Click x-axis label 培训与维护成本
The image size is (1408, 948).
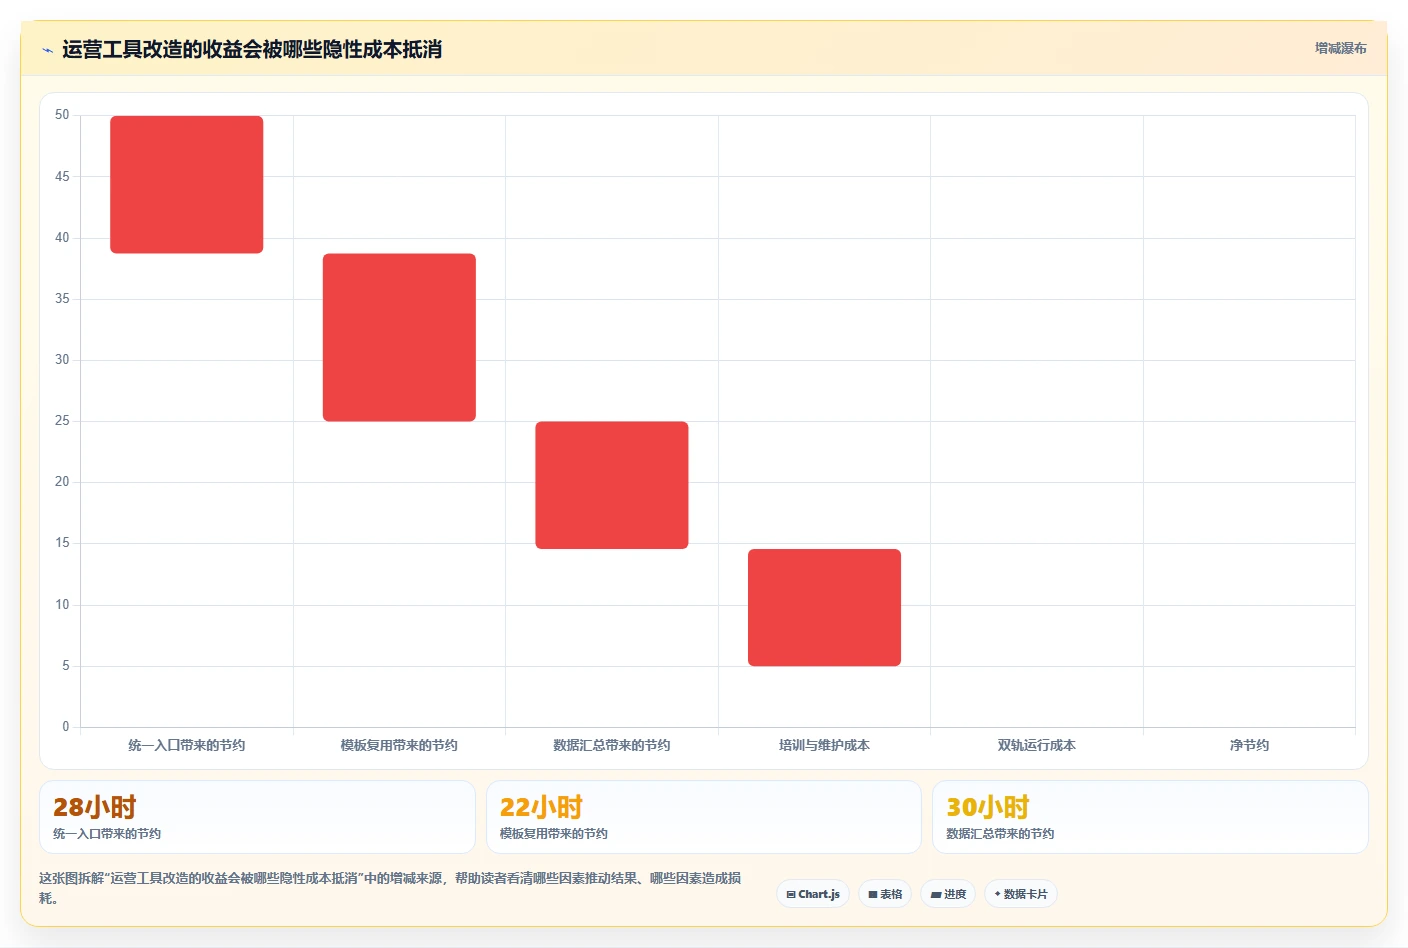[824, 745]
